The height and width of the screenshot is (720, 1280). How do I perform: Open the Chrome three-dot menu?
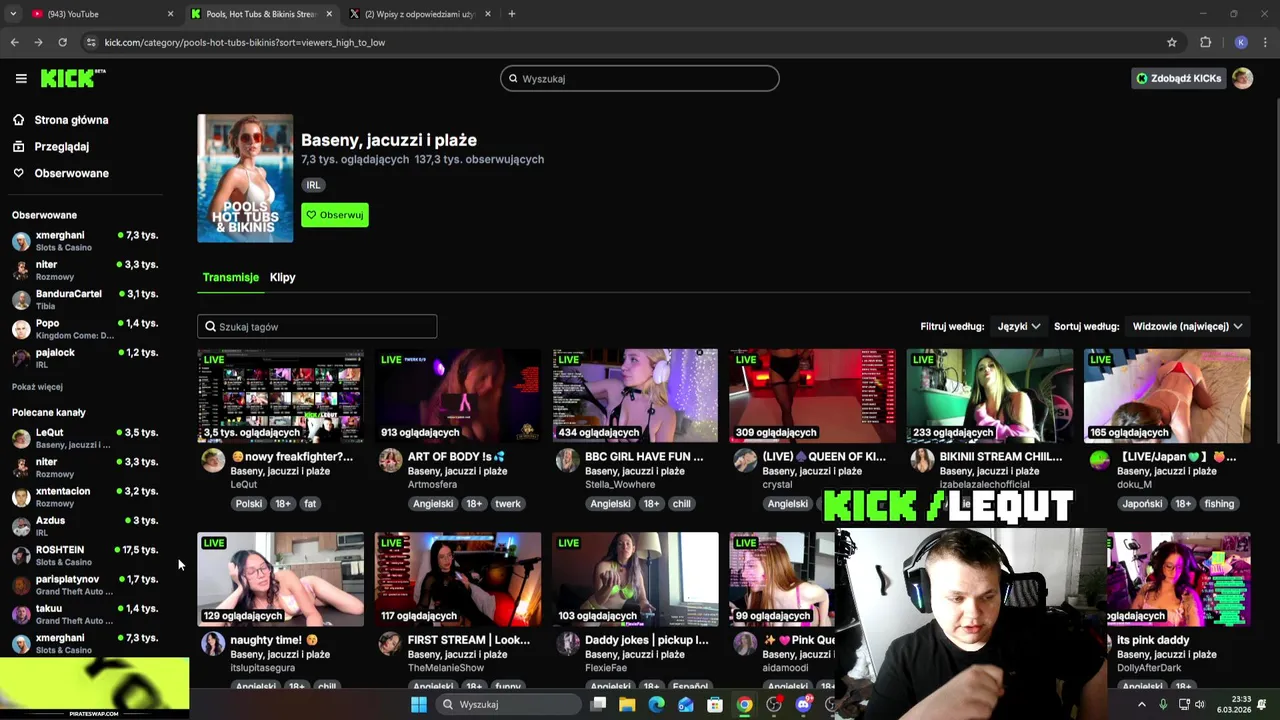(x=1265, y=42)
